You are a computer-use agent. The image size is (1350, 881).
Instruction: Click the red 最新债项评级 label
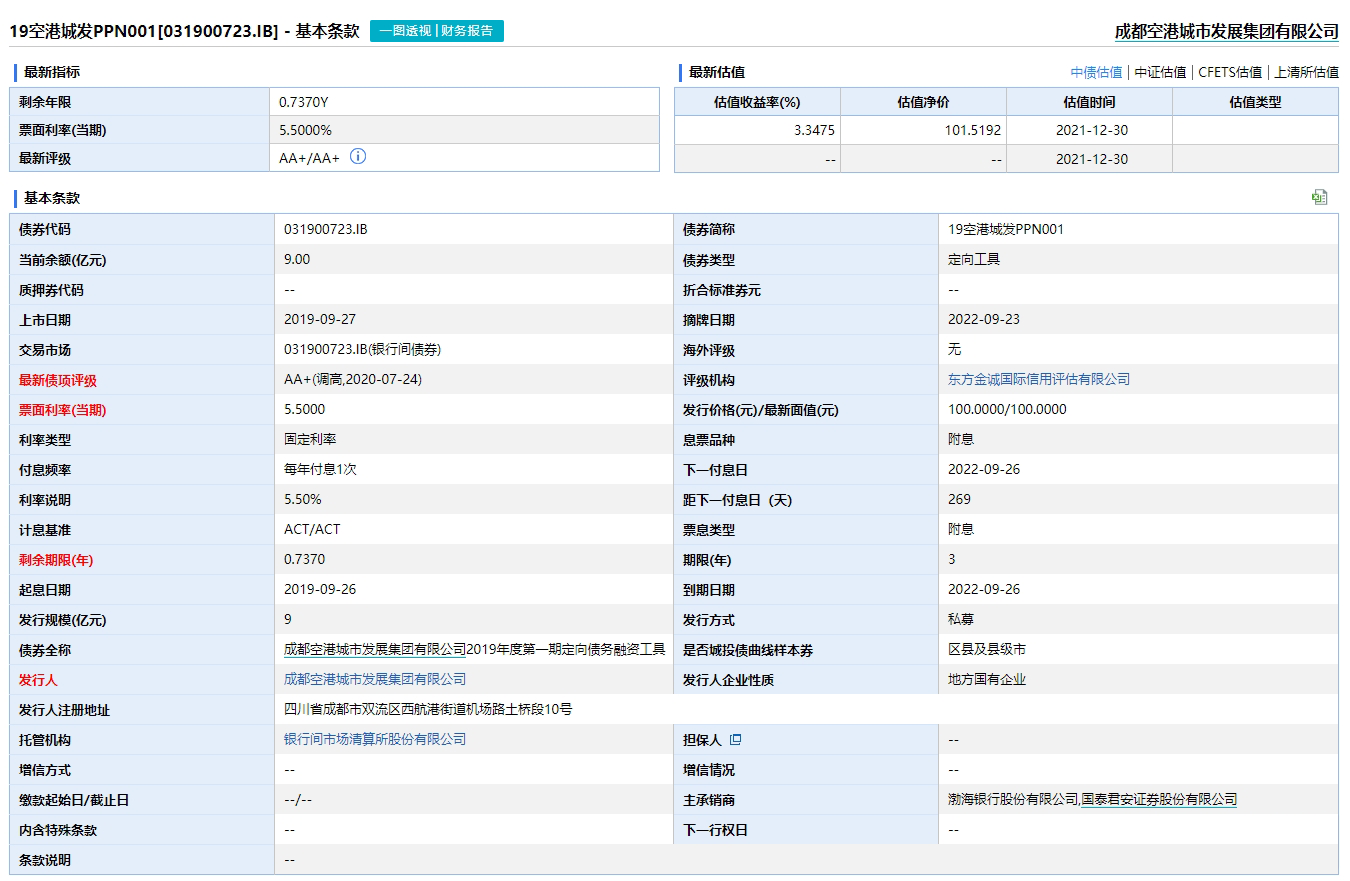click(58, 380)
